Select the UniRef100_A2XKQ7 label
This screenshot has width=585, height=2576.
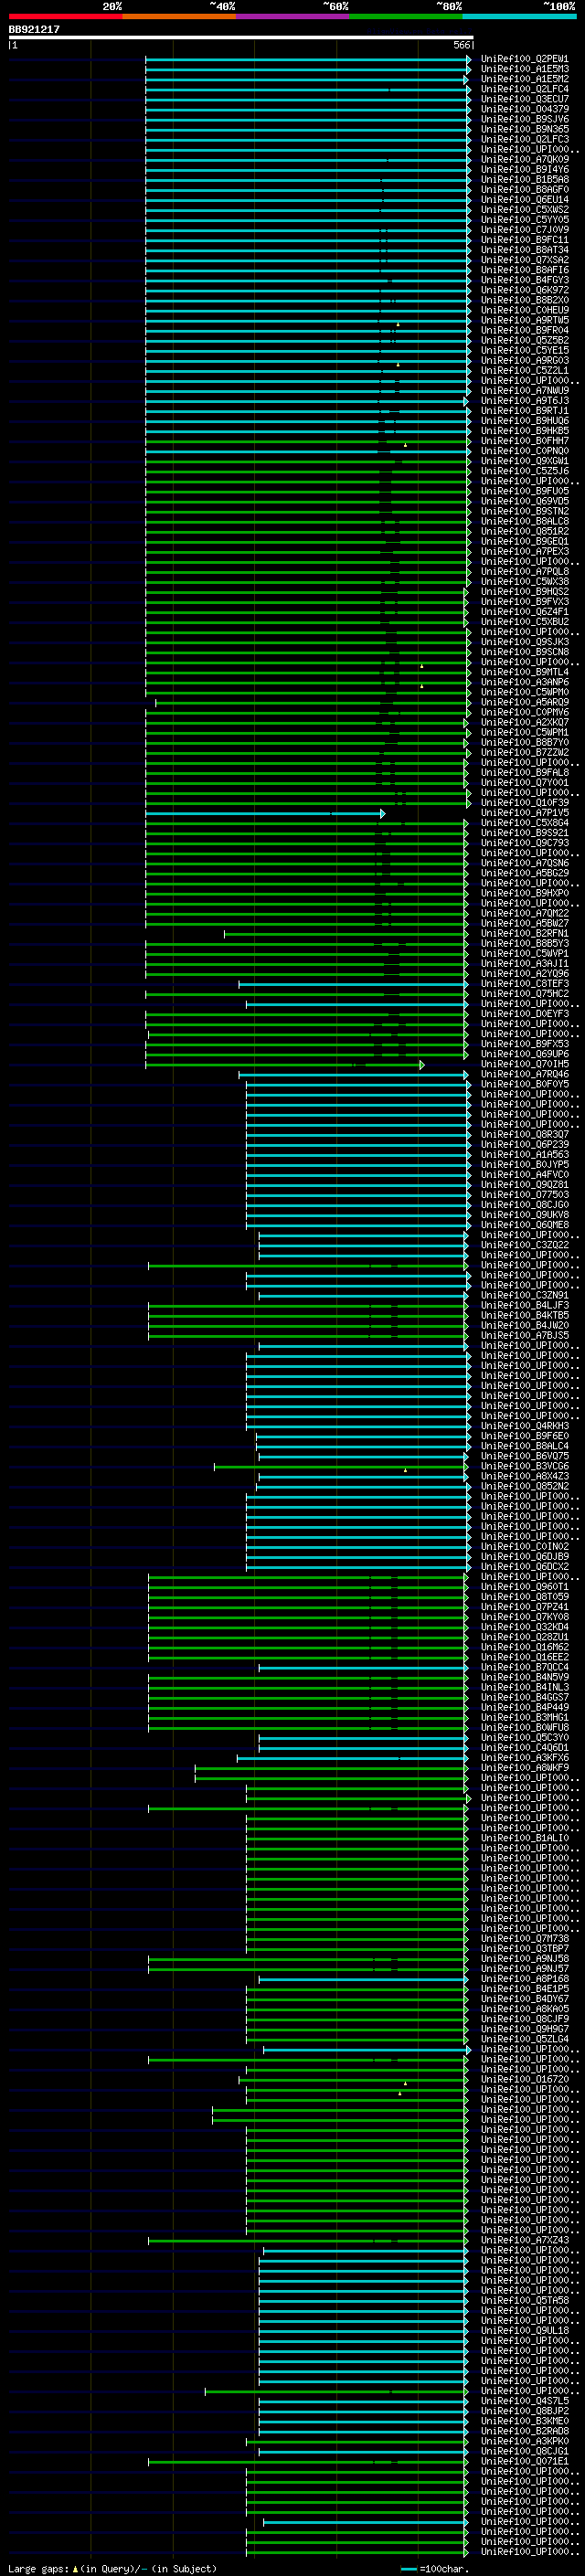524,722
